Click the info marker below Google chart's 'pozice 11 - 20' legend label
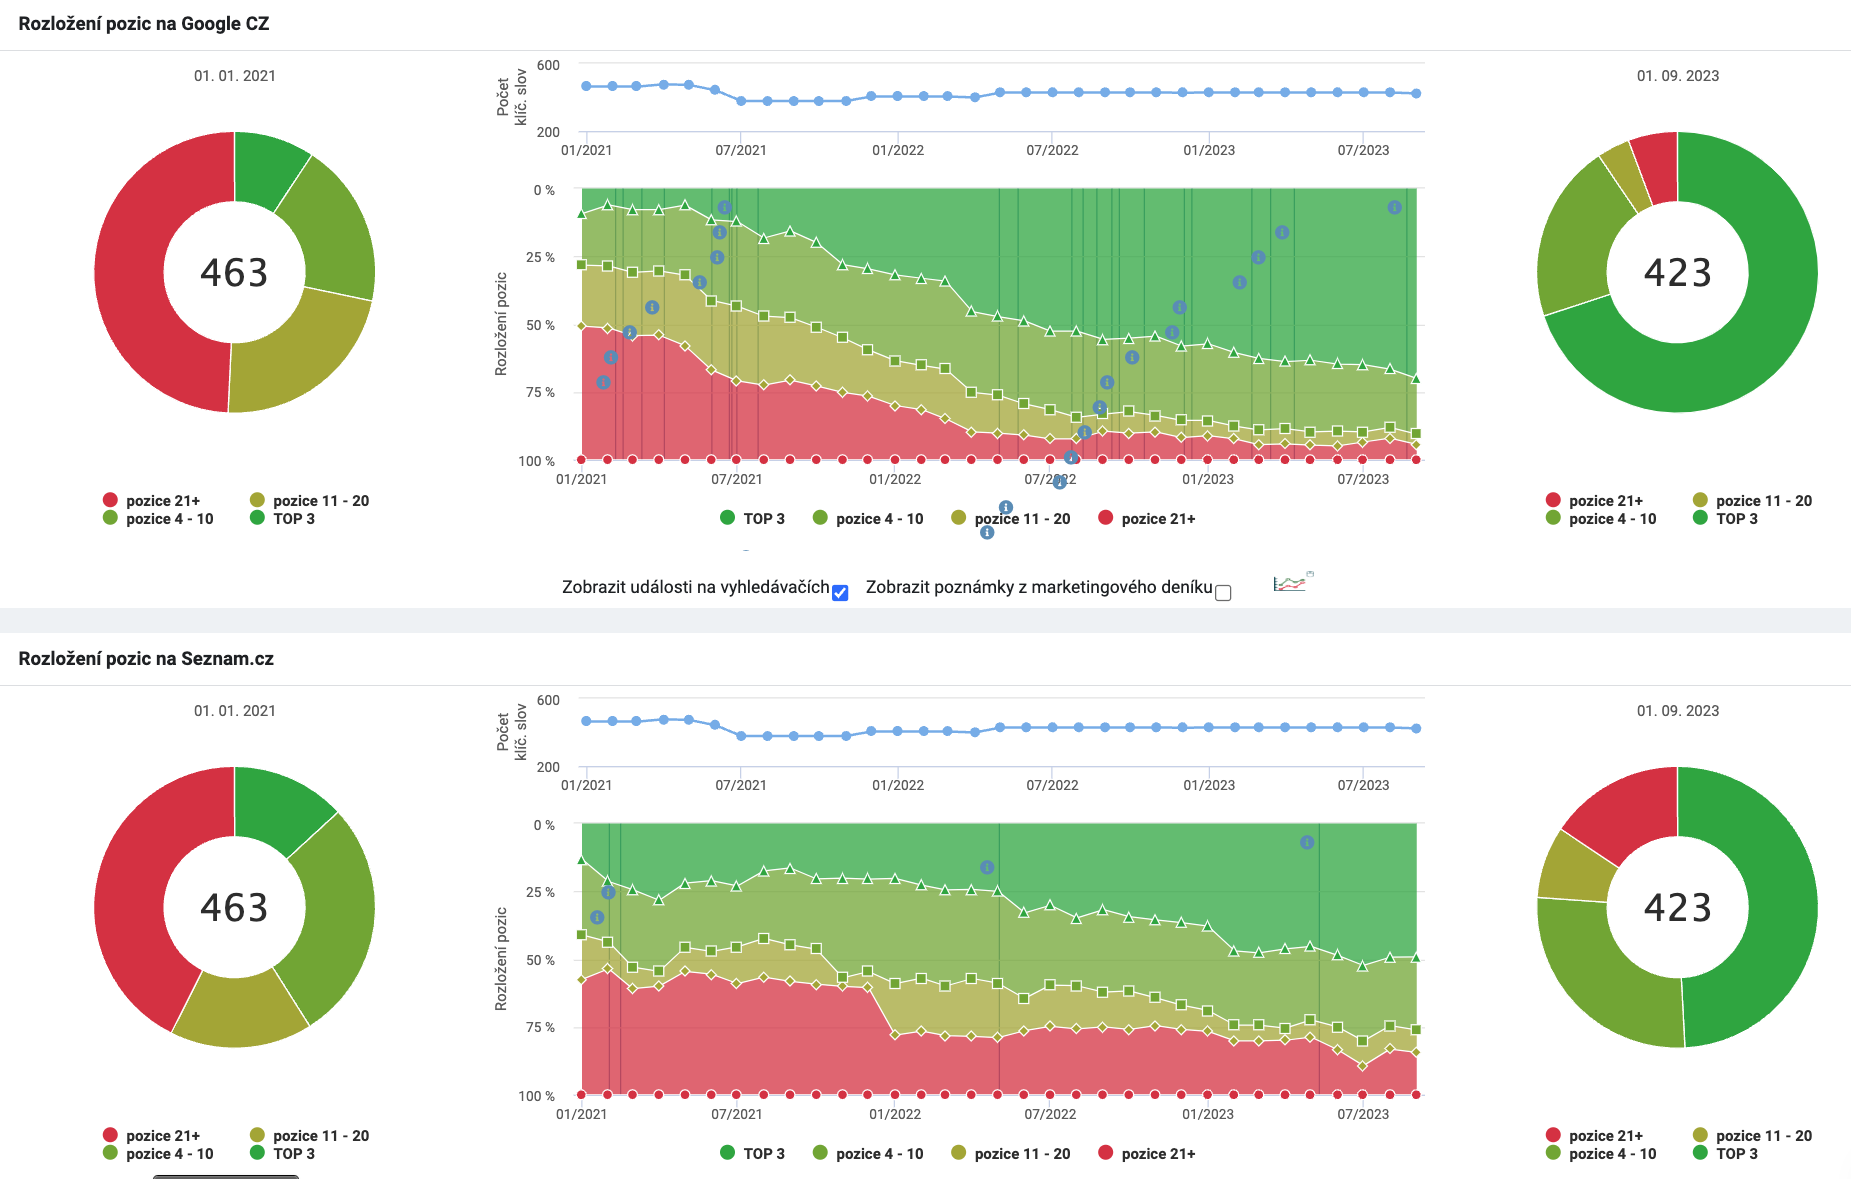This screenshot has width=1851, height=1179. [x=987, y=532]
